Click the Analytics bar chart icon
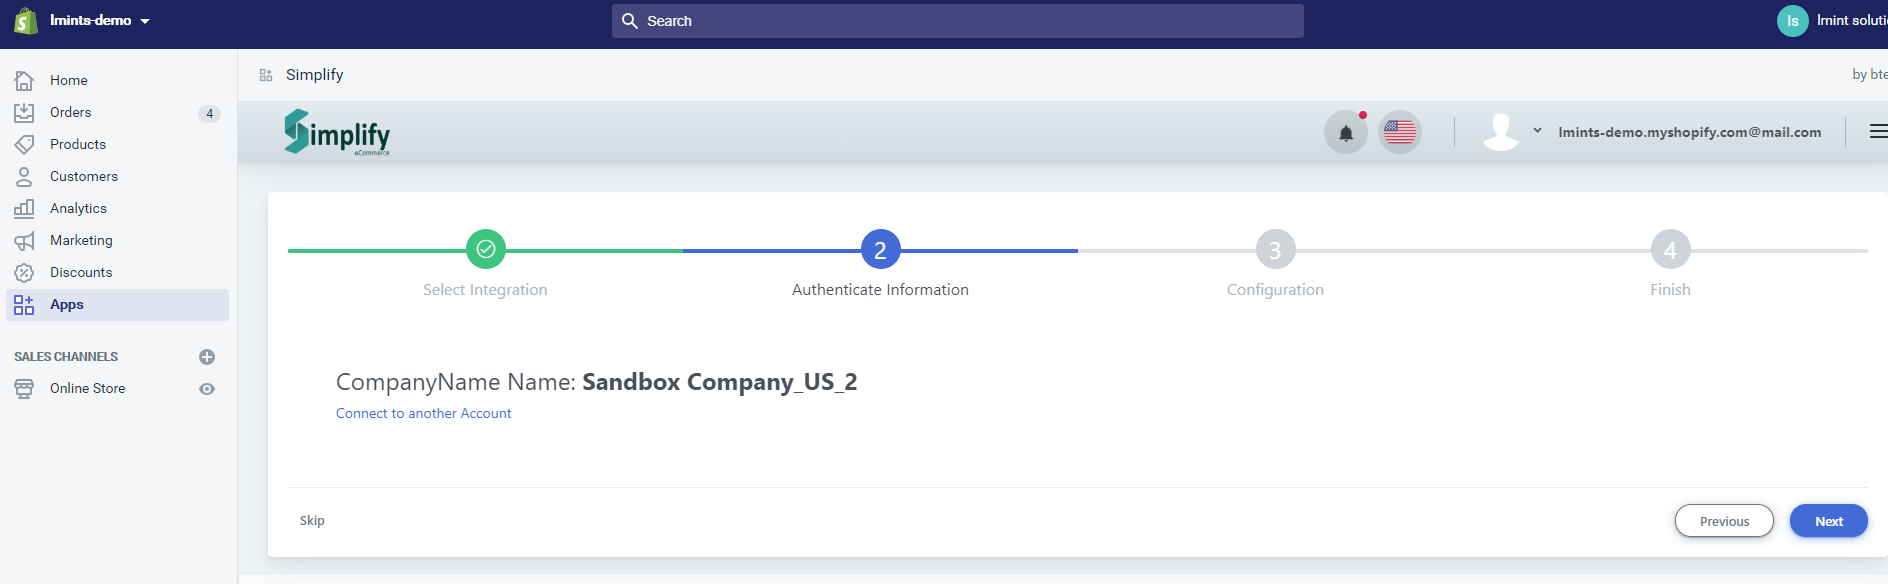The width and height of the screenshot is (1888, 584). pyautogui.click(x=24, y=208)
